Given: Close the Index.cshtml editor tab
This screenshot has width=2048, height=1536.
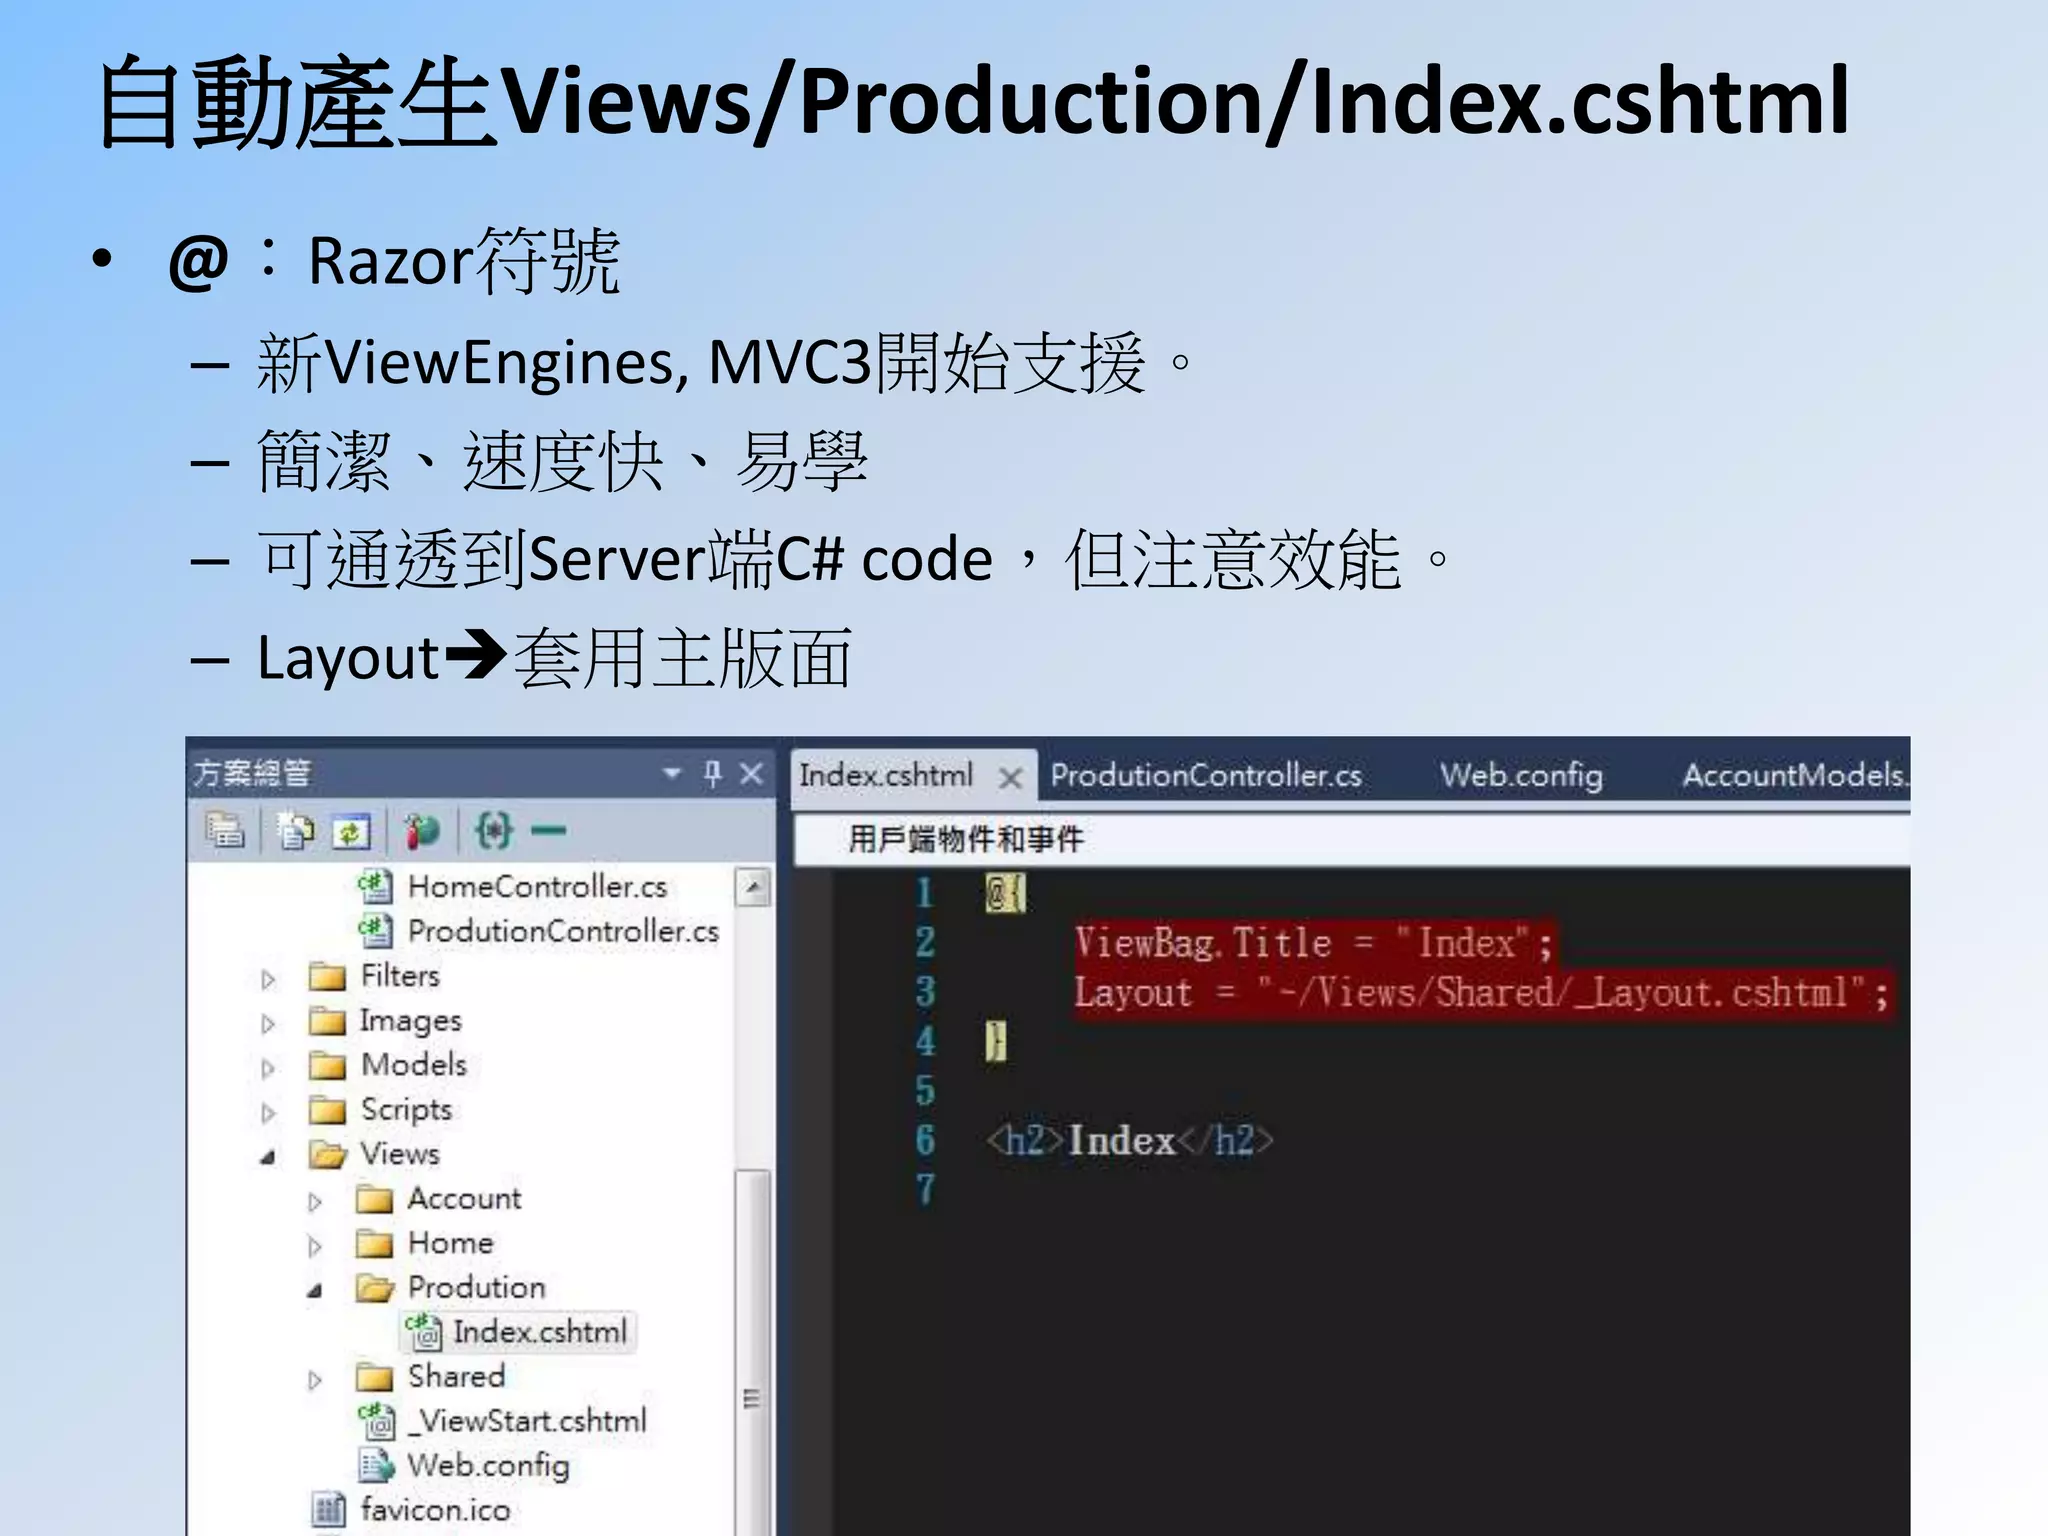Looking at the screenshot, I should point(1010,778).
